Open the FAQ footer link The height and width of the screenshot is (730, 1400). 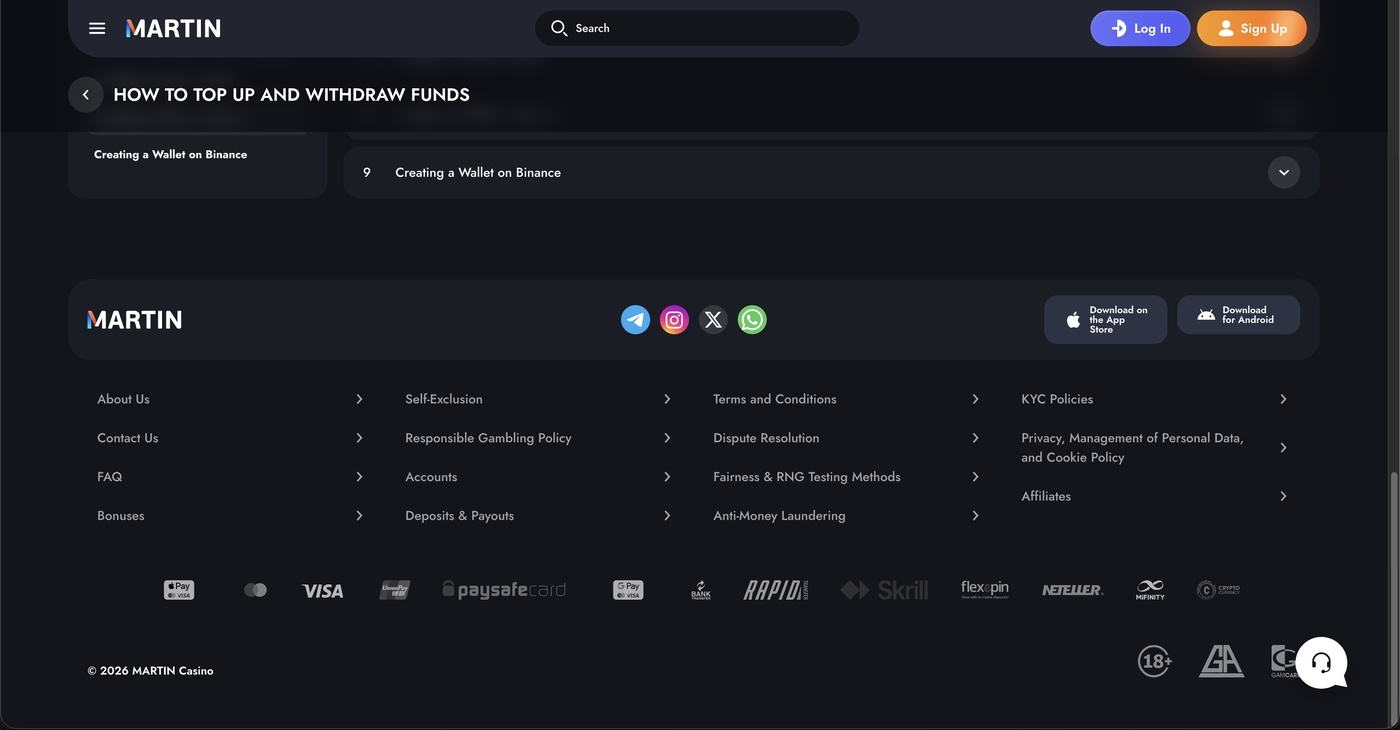(110, 477)
